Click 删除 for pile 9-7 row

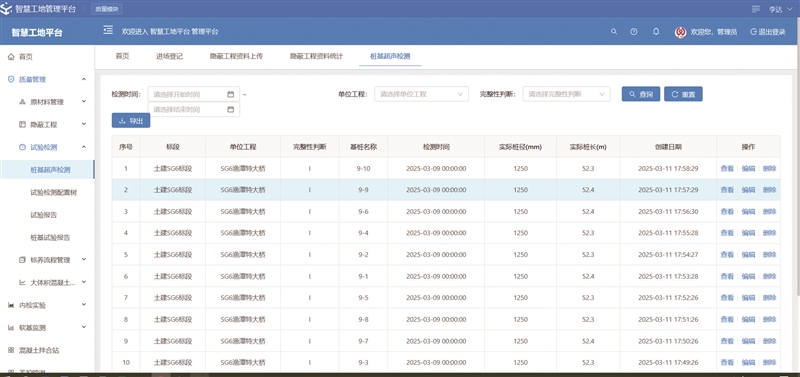click(x=769, y=341)
